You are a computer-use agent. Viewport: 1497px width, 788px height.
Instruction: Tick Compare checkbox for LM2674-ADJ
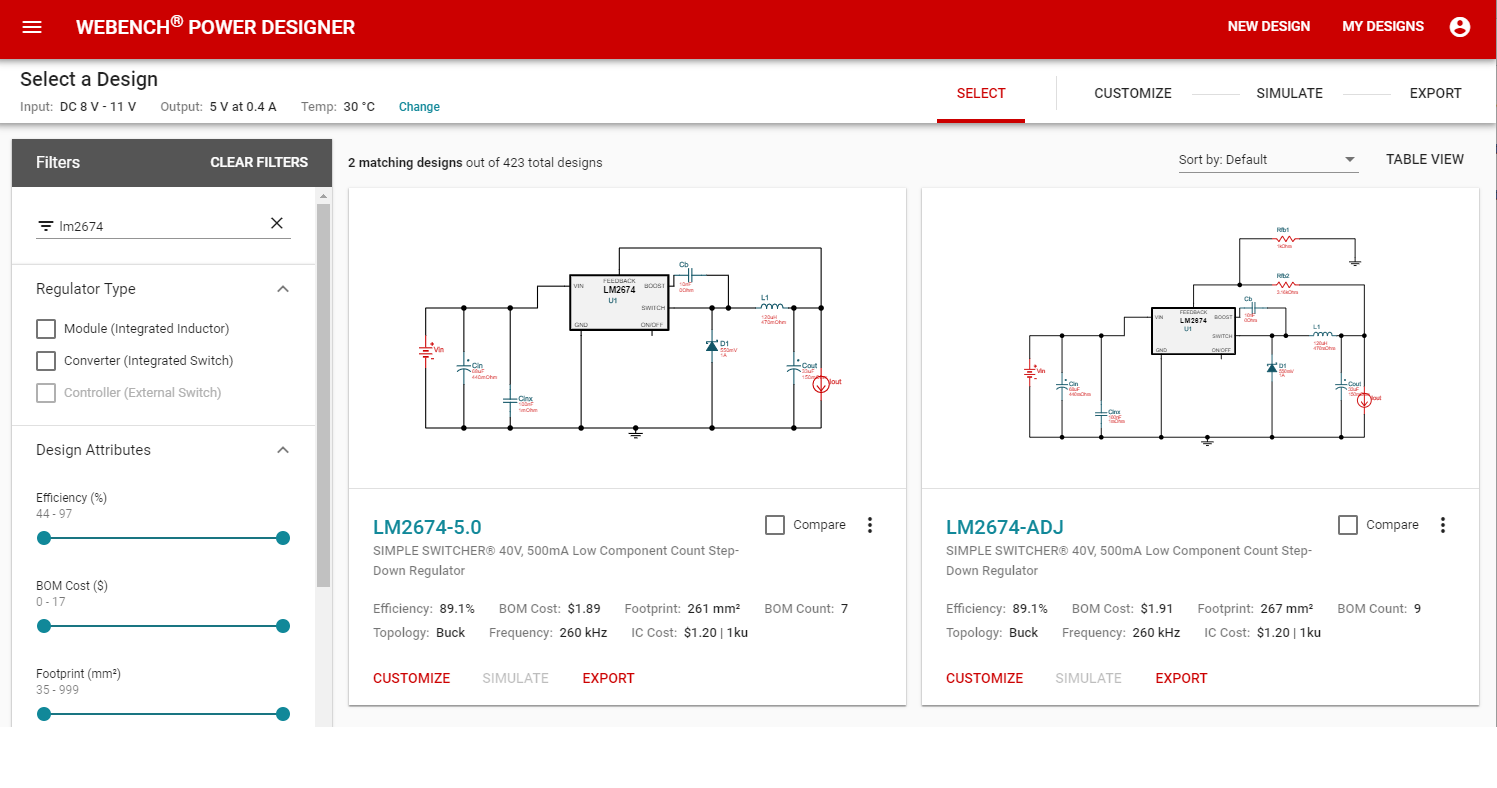click(x=1348, y=525)
